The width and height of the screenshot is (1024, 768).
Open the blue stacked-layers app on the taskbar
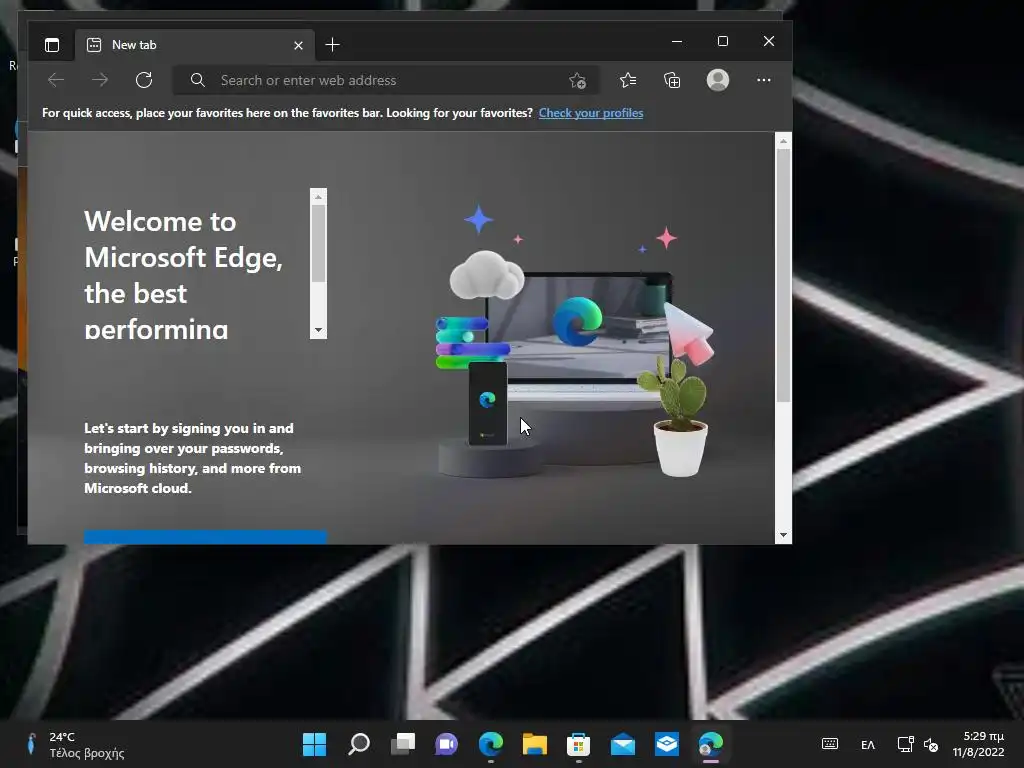tap(667, 744)
